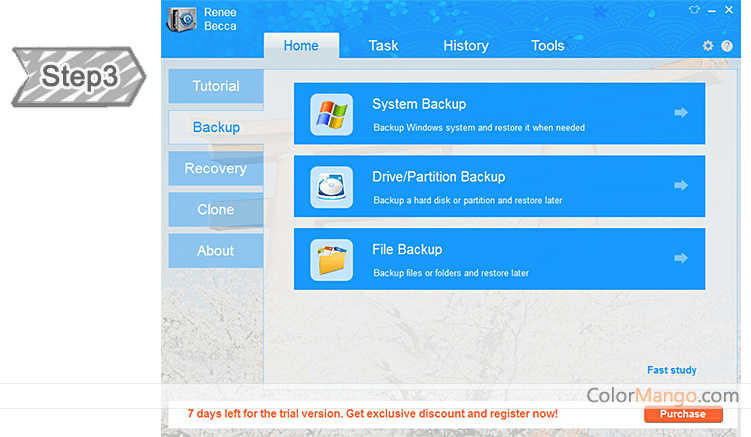Click the folder File Backup icon
The image size is (751, 437).
coord(331,259)
